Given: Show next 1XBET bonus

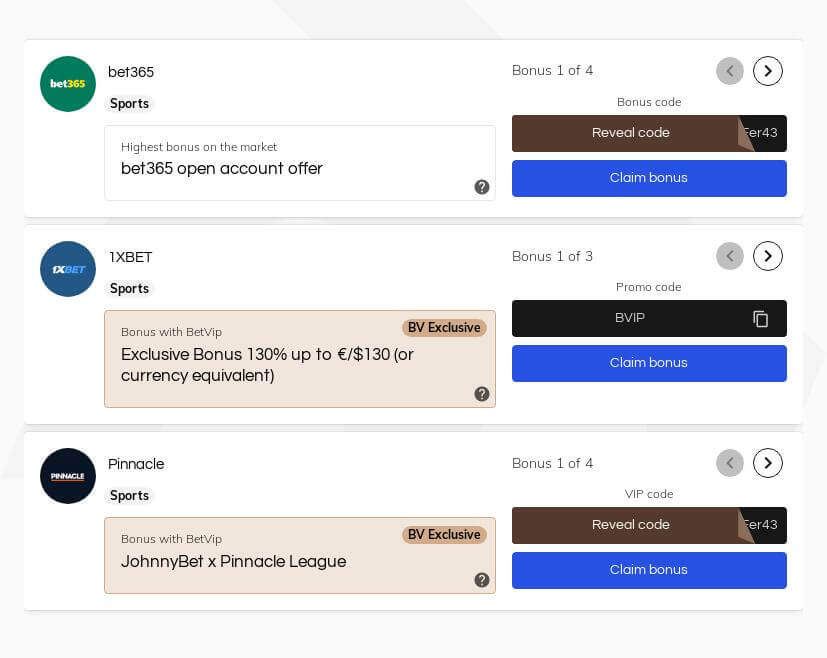Looking at the screenshot, I should point(767,257).
